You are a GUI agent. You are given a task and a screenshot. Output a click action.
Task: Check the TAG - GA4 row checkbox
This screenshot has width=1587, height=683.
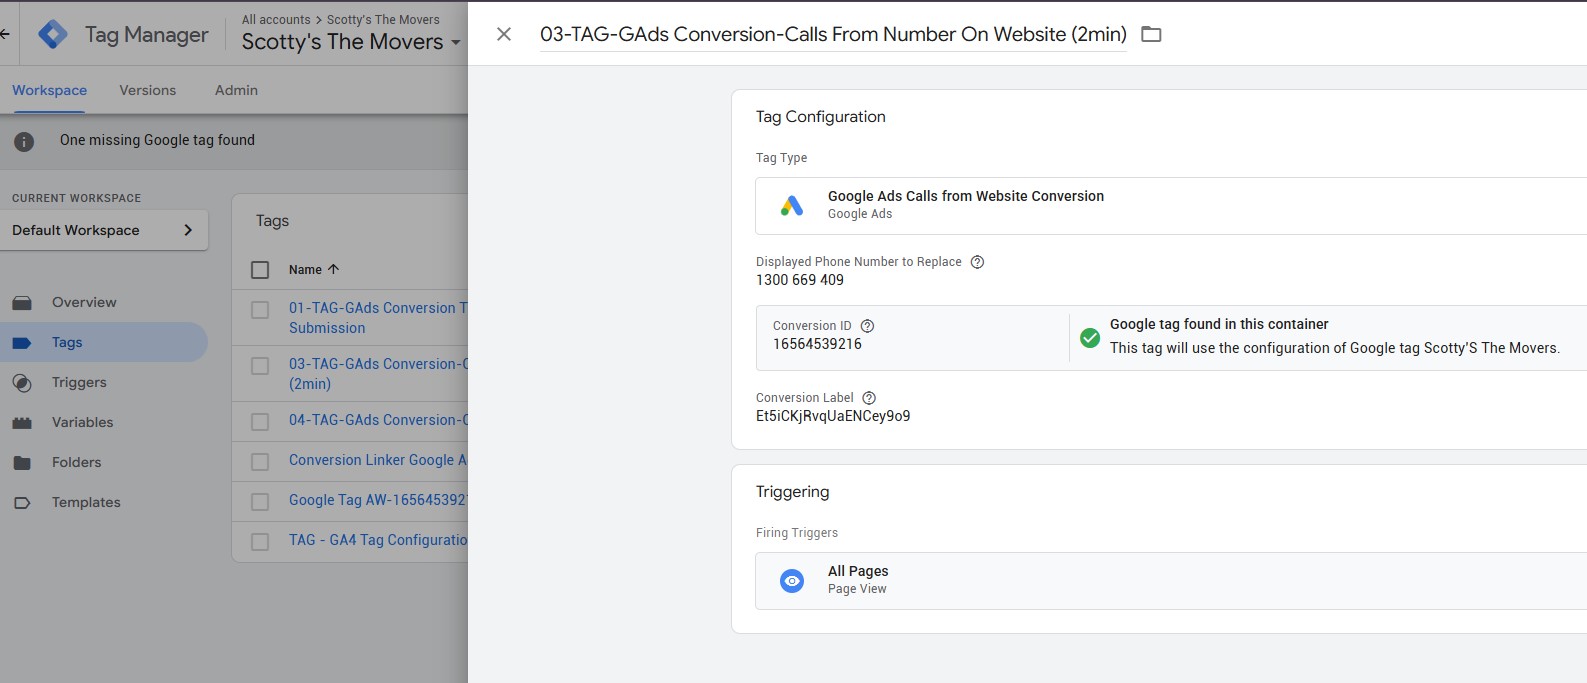click(260, 542)
